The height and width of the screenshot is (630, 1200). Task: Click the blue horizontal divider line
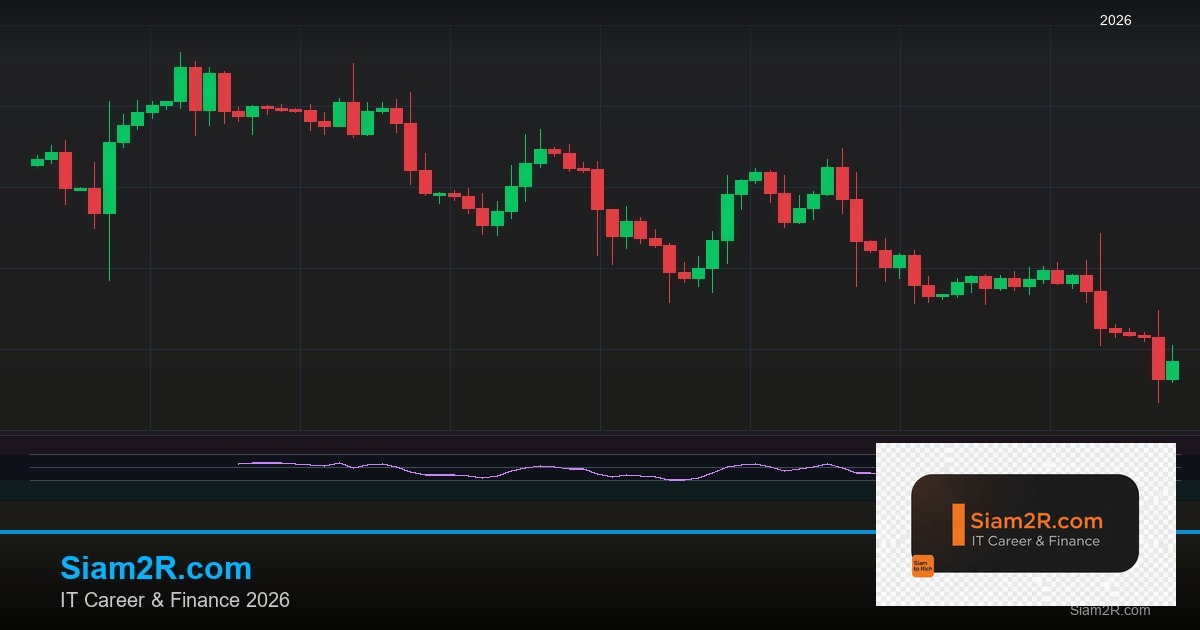[400, 532]
